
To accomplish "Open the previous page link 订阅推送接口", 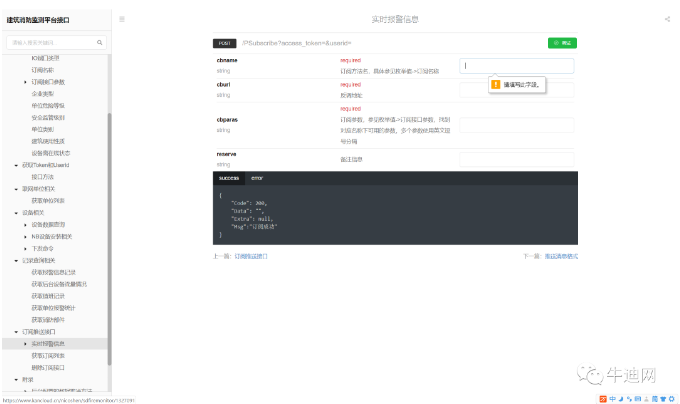I will click(251, 256).
